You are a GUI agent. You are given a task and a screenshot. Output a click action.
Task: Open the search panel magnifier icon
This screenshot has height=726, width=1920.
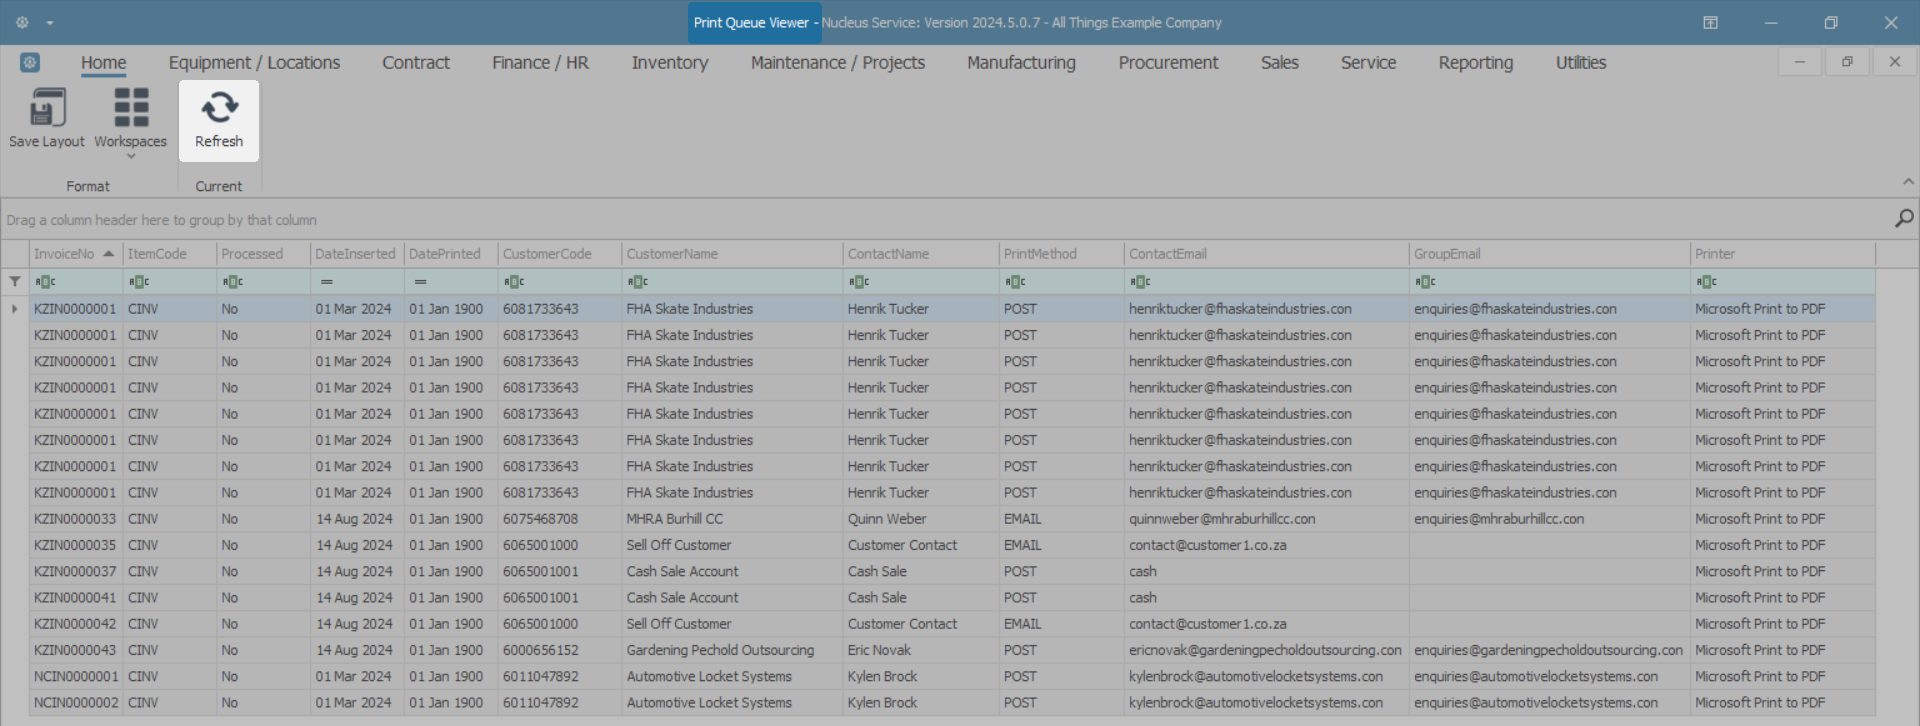click(x=1903, y=219)
